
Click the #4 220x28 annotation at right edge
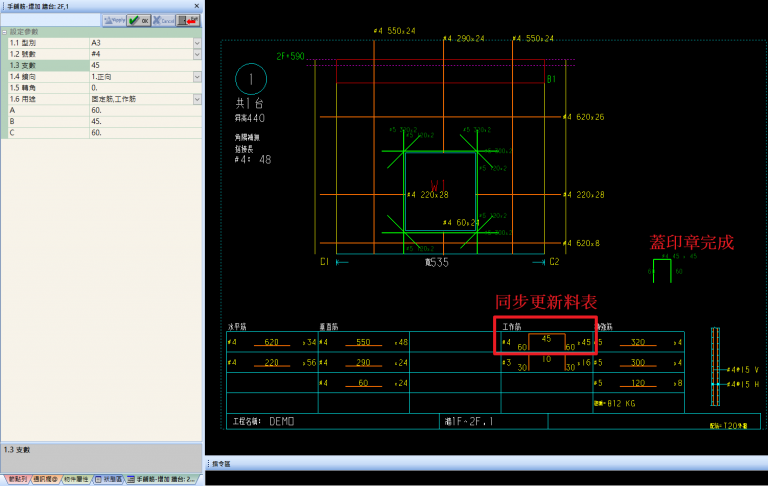click(x=583, y=195)
